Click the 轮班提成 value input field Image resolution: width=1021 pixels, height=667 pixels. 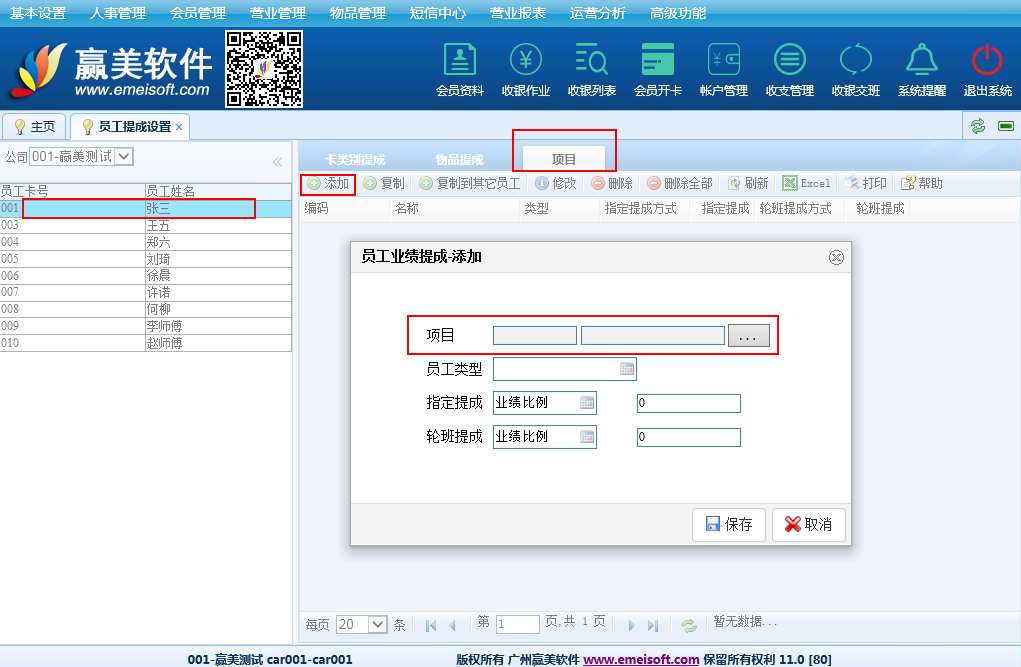tap(688, 437)
